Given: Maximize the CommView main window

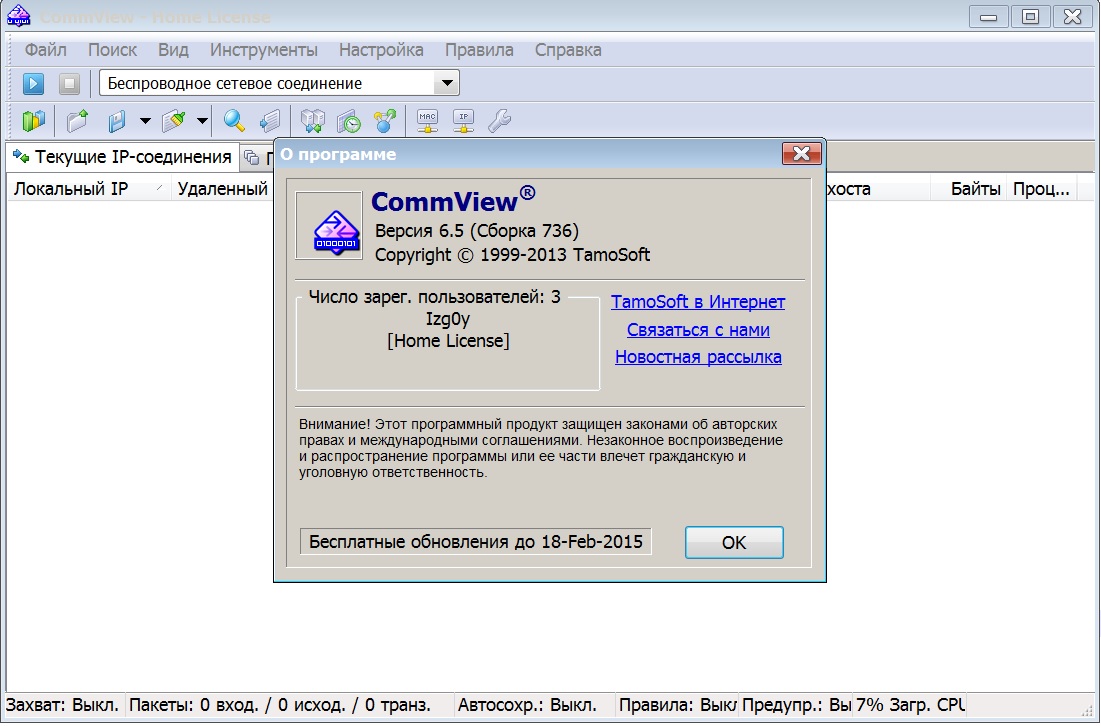Looking at the screenshot, I should [1030, 17].
